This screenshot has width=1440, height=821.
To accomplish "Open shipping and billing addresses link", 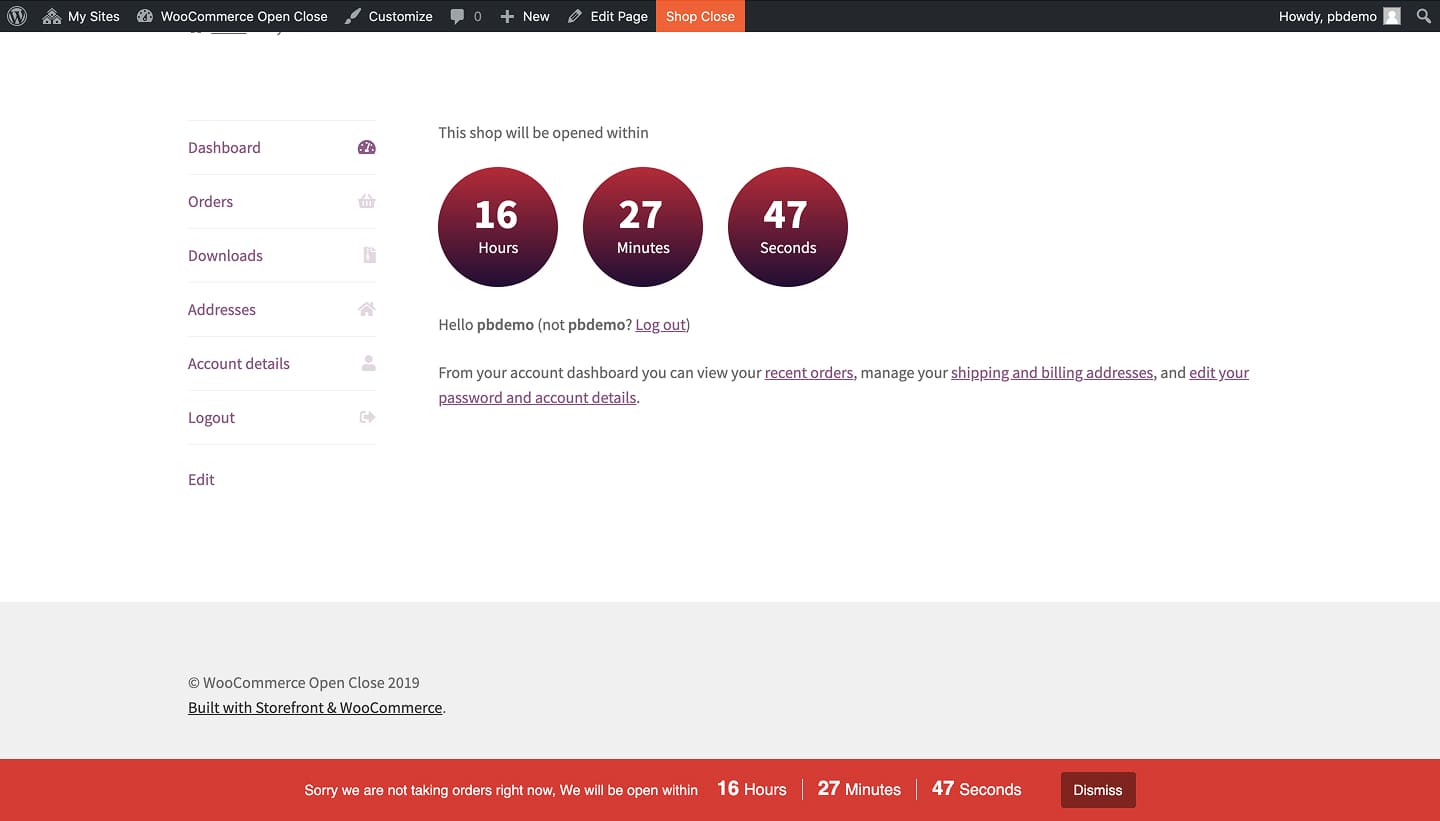I will click(x=1052, y=372).
